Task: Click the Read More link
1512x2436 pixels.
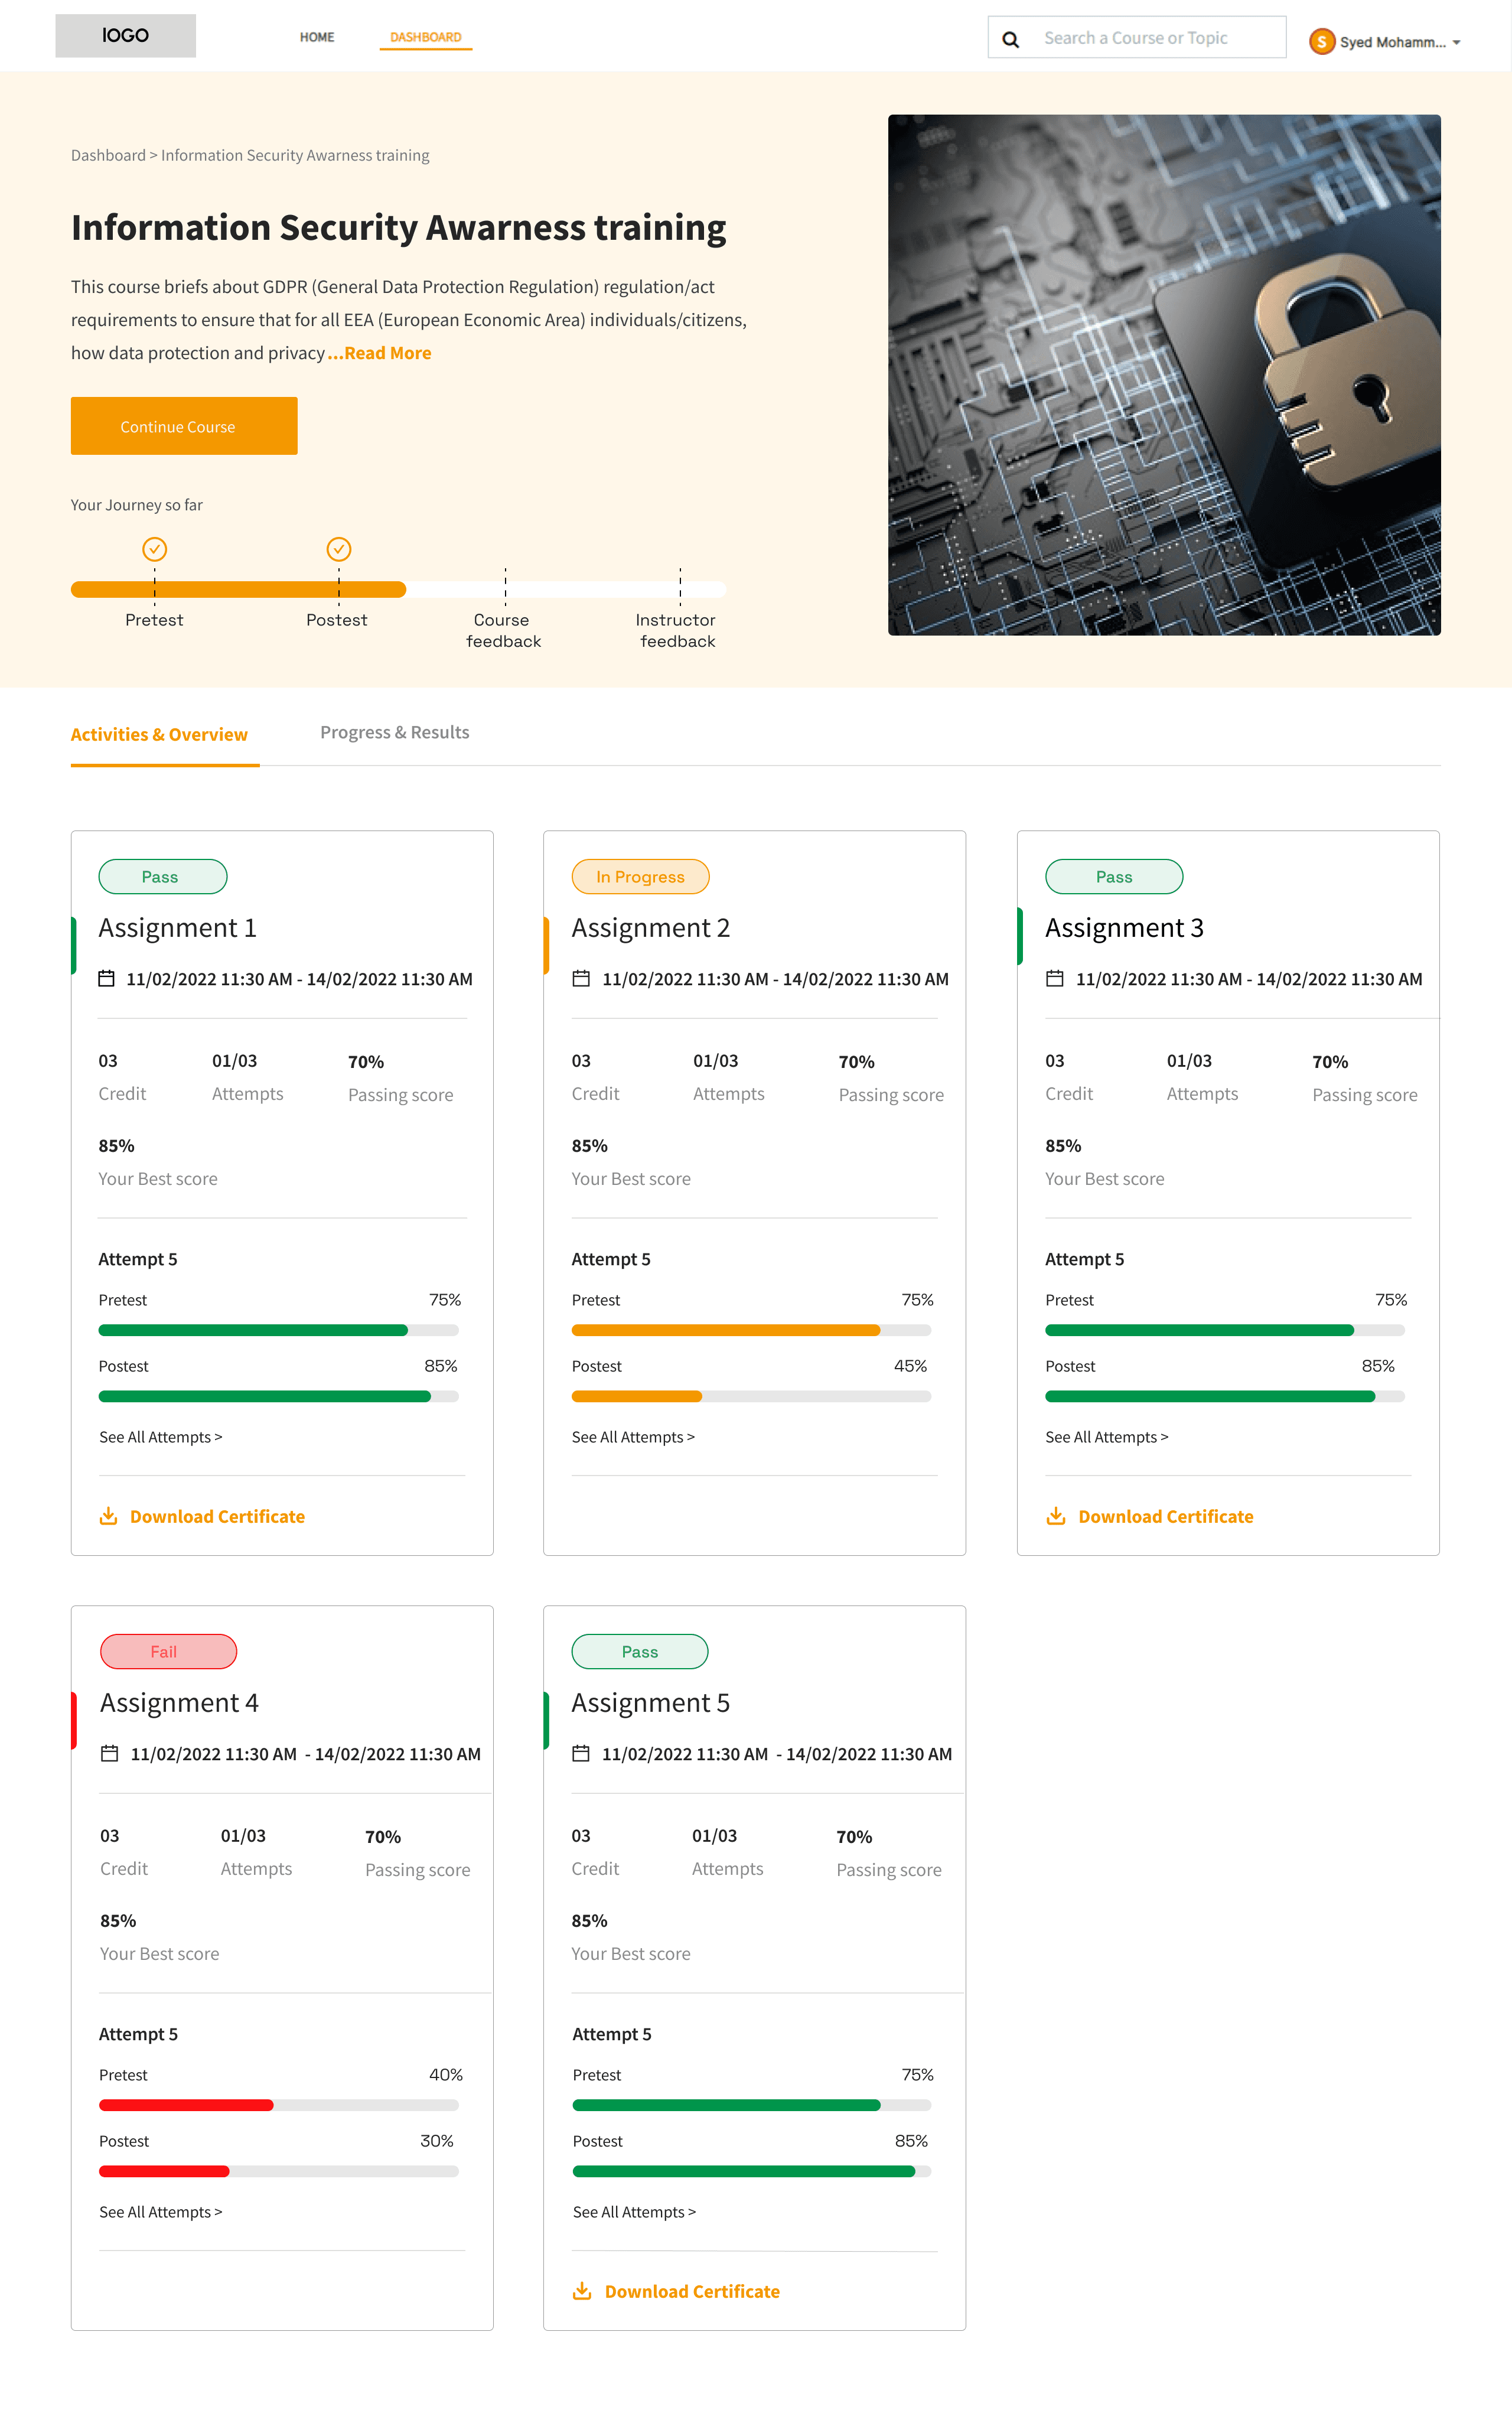Action: pos(387,353)
